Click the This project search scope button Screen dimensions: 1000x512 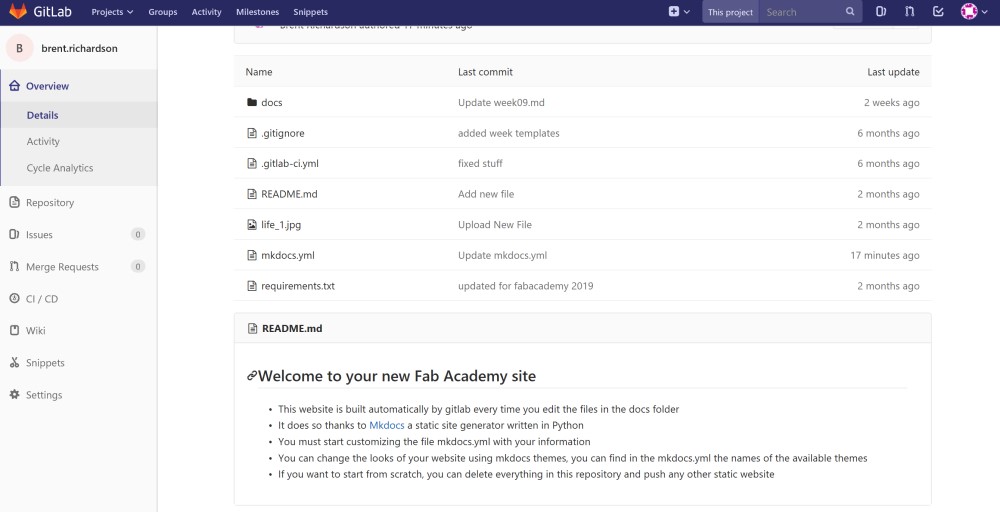pos(730,12)
